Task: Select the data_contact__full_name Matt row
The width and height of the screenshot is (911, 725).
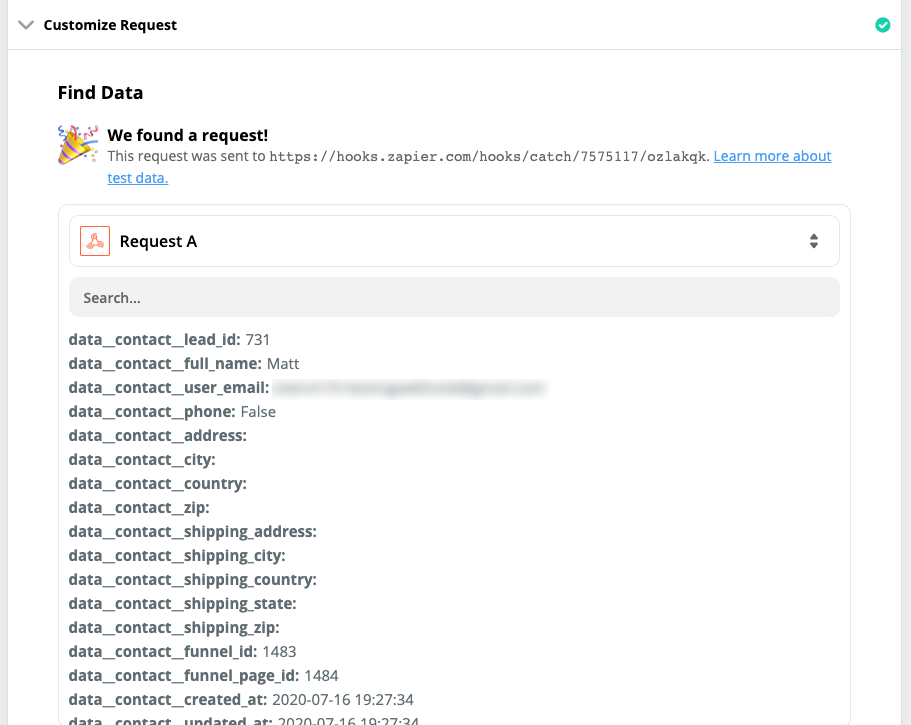Action: (x=184, y=364)
